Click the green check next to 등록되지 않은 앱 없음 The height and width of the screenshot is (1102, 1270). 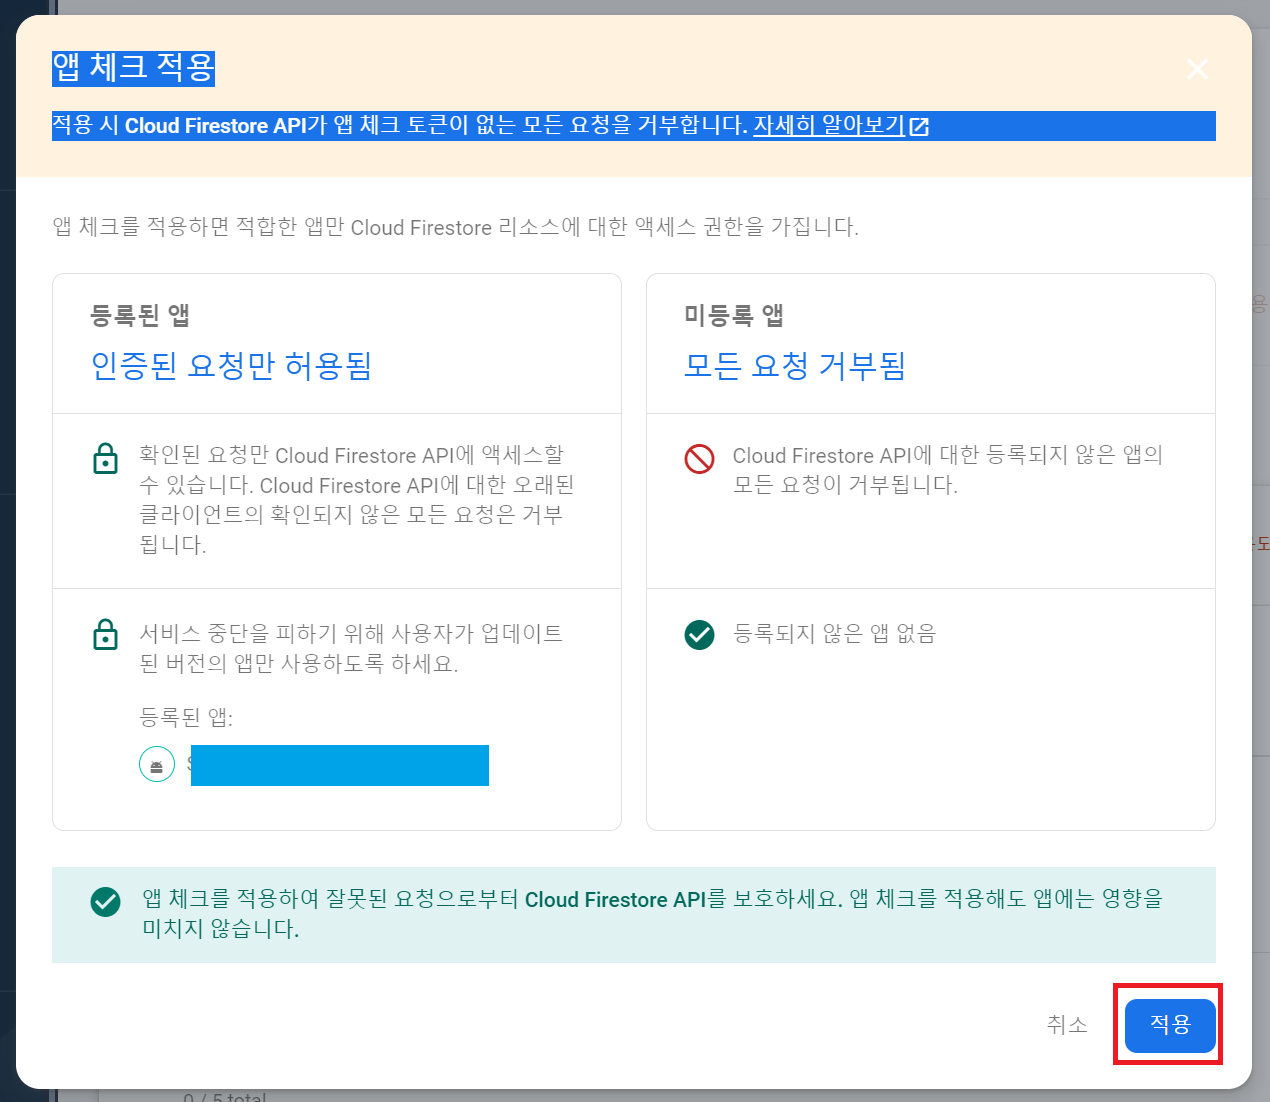click(x=699, y=634)
